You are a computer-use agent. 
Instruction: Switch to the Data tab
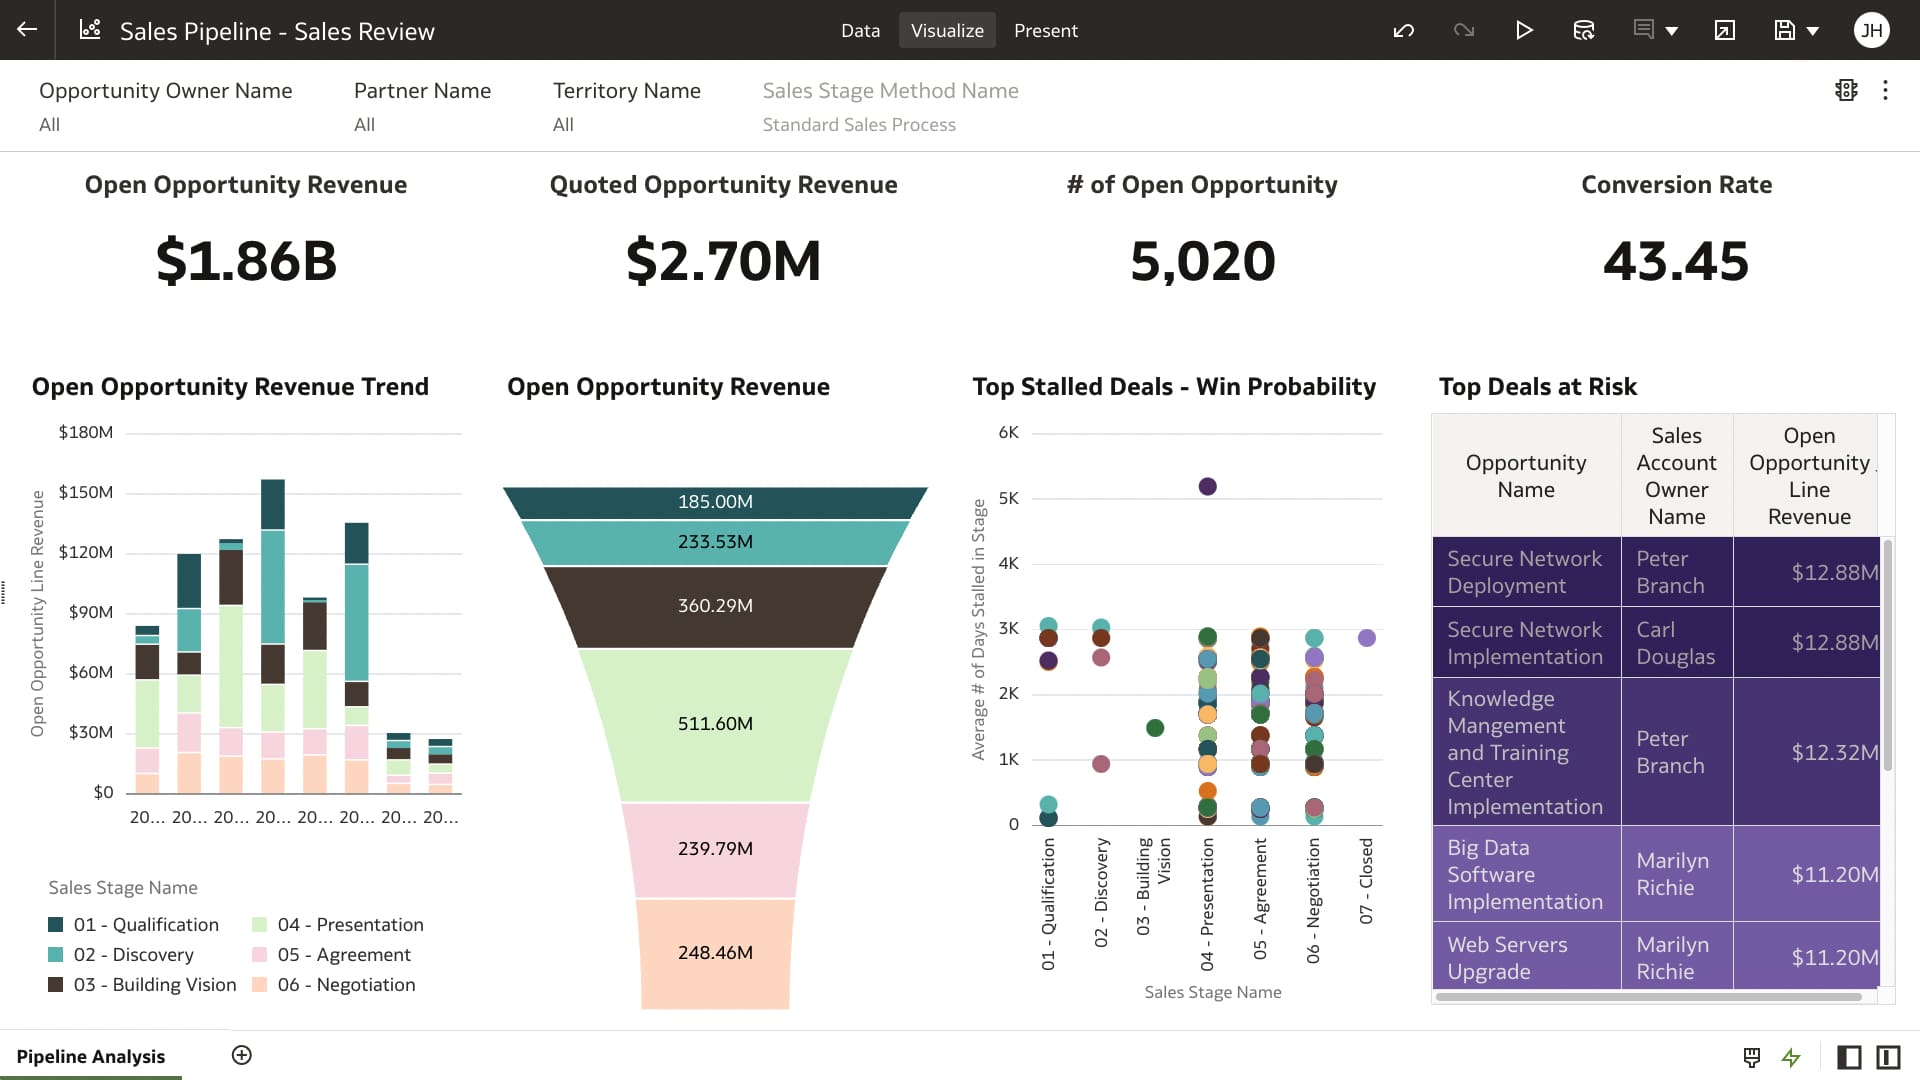pos(860,30)
